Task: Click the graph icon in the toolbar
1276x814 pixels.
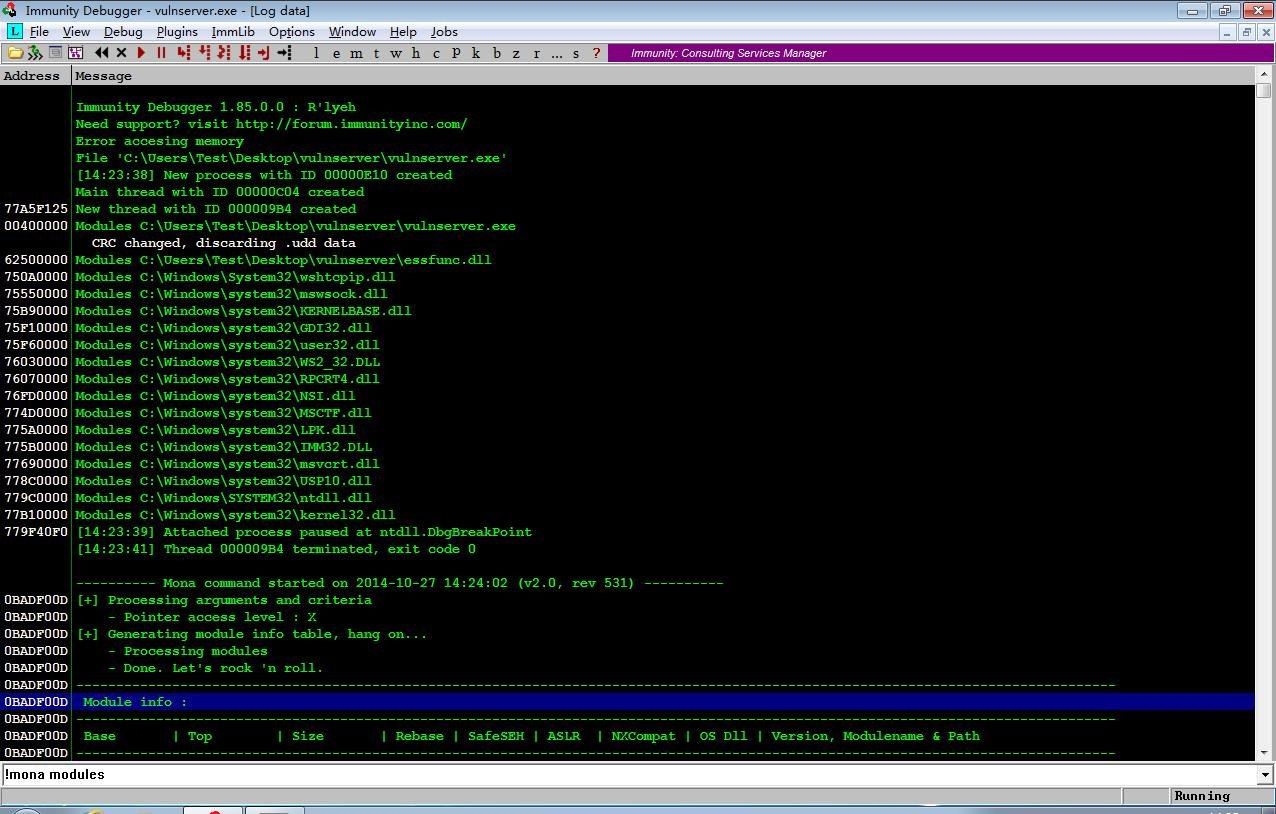Action: click(75, 53)
